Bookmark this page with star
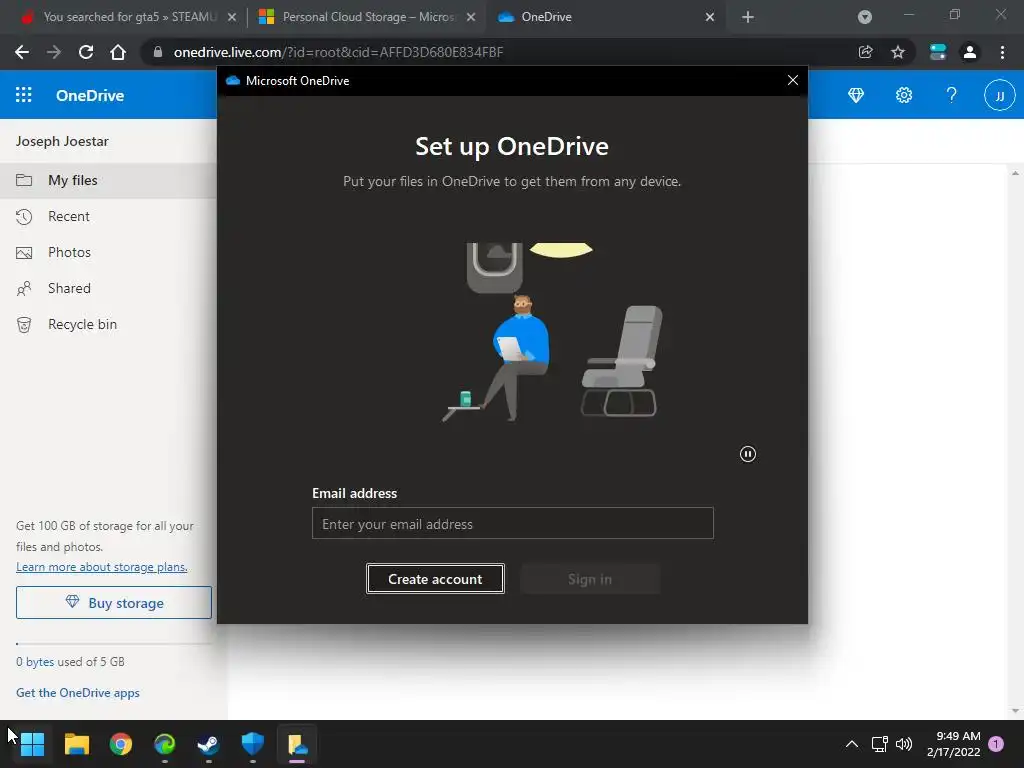Image resolution: width=1024 pixels, height=768 pixels. point(898,52)
